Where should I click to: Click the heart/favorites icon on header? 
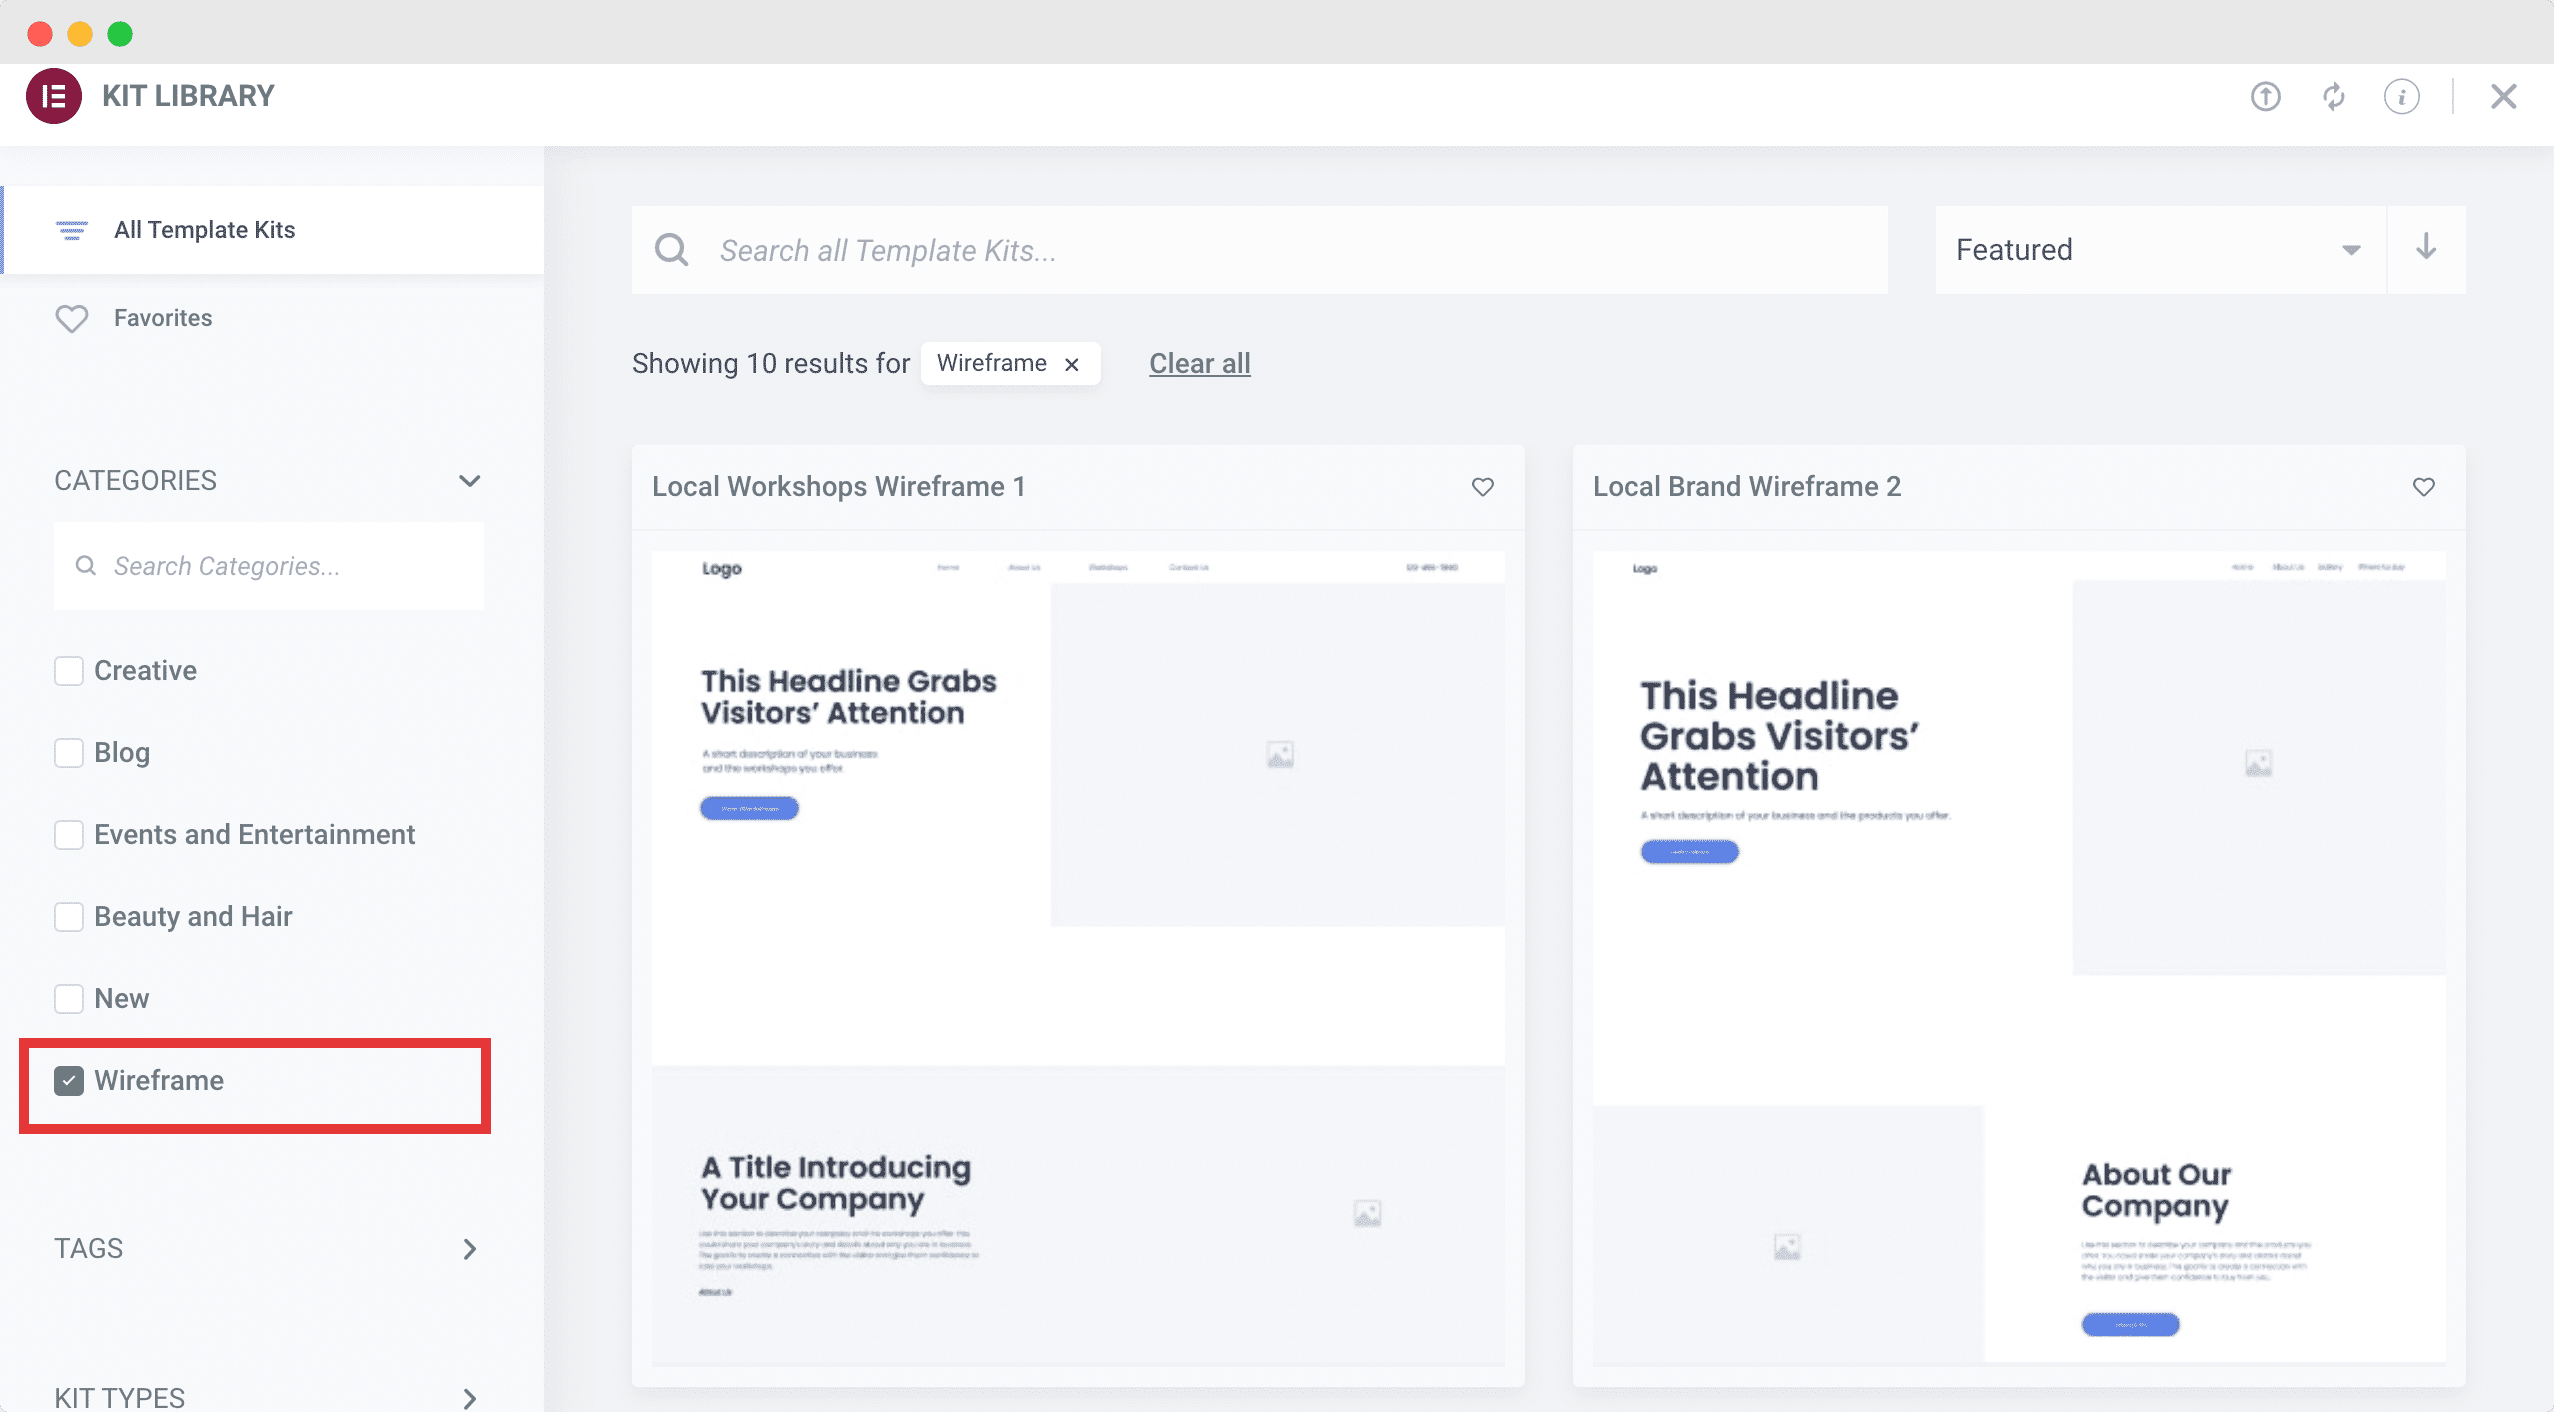pos(70,318)
